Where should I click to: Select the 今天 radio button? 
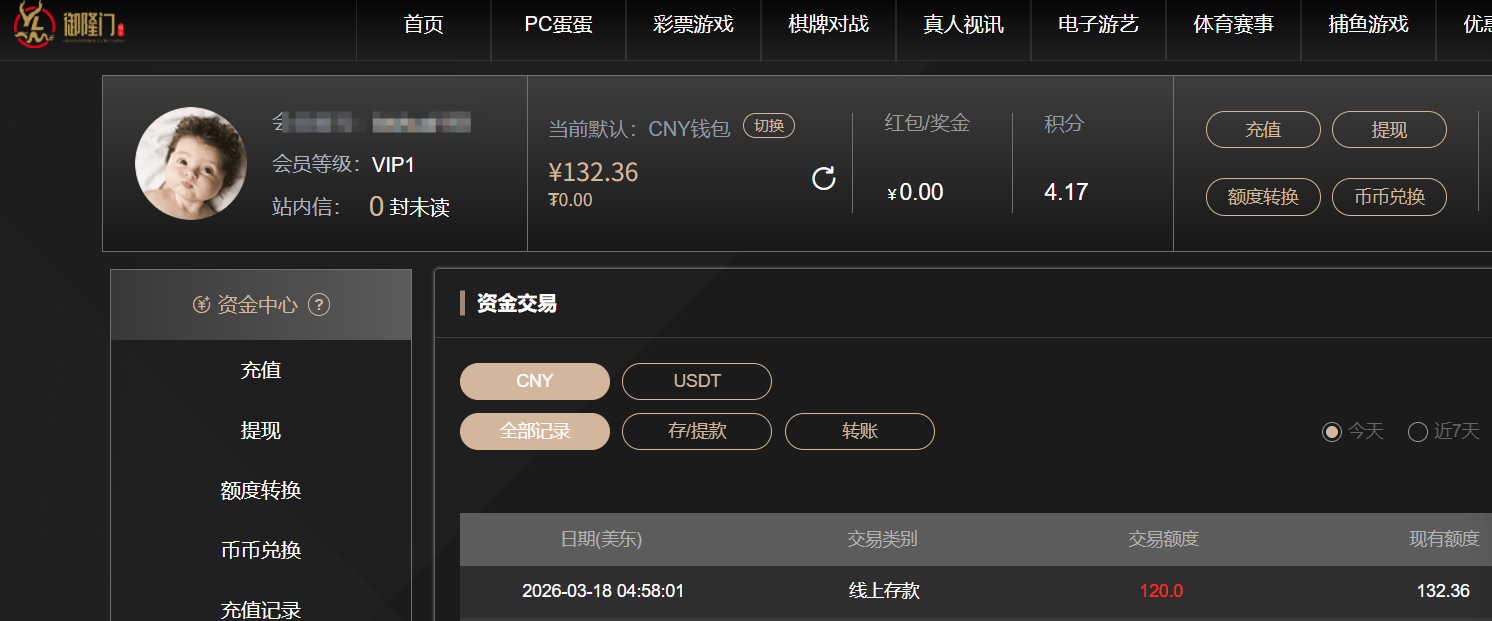point(1331,432)
